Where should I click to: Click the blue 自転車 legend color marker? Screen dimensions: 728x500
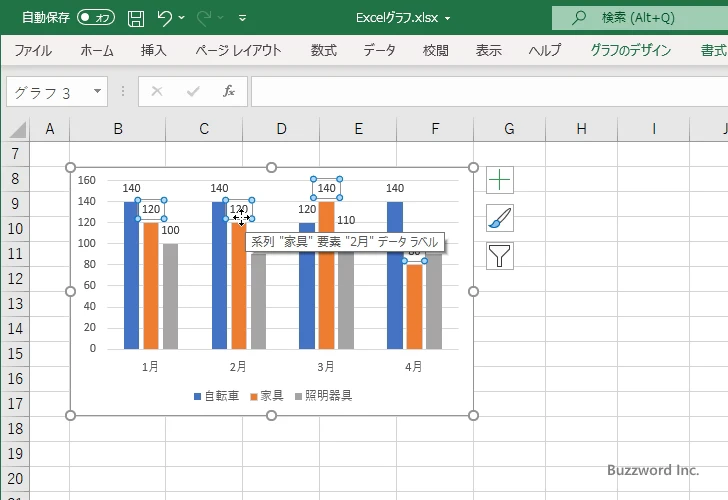point(197,396)
